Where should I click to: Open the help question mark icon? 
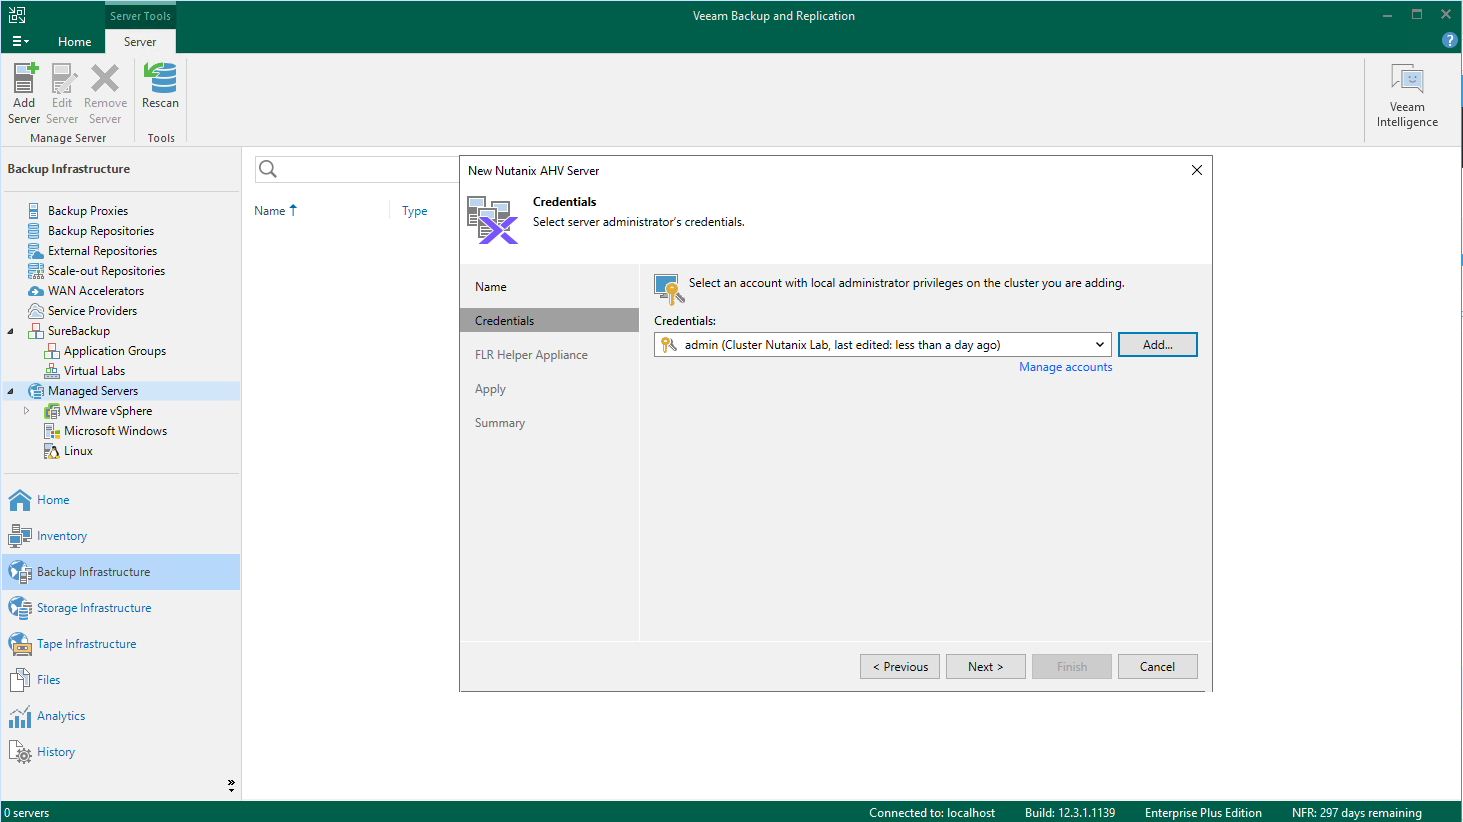1449,40
